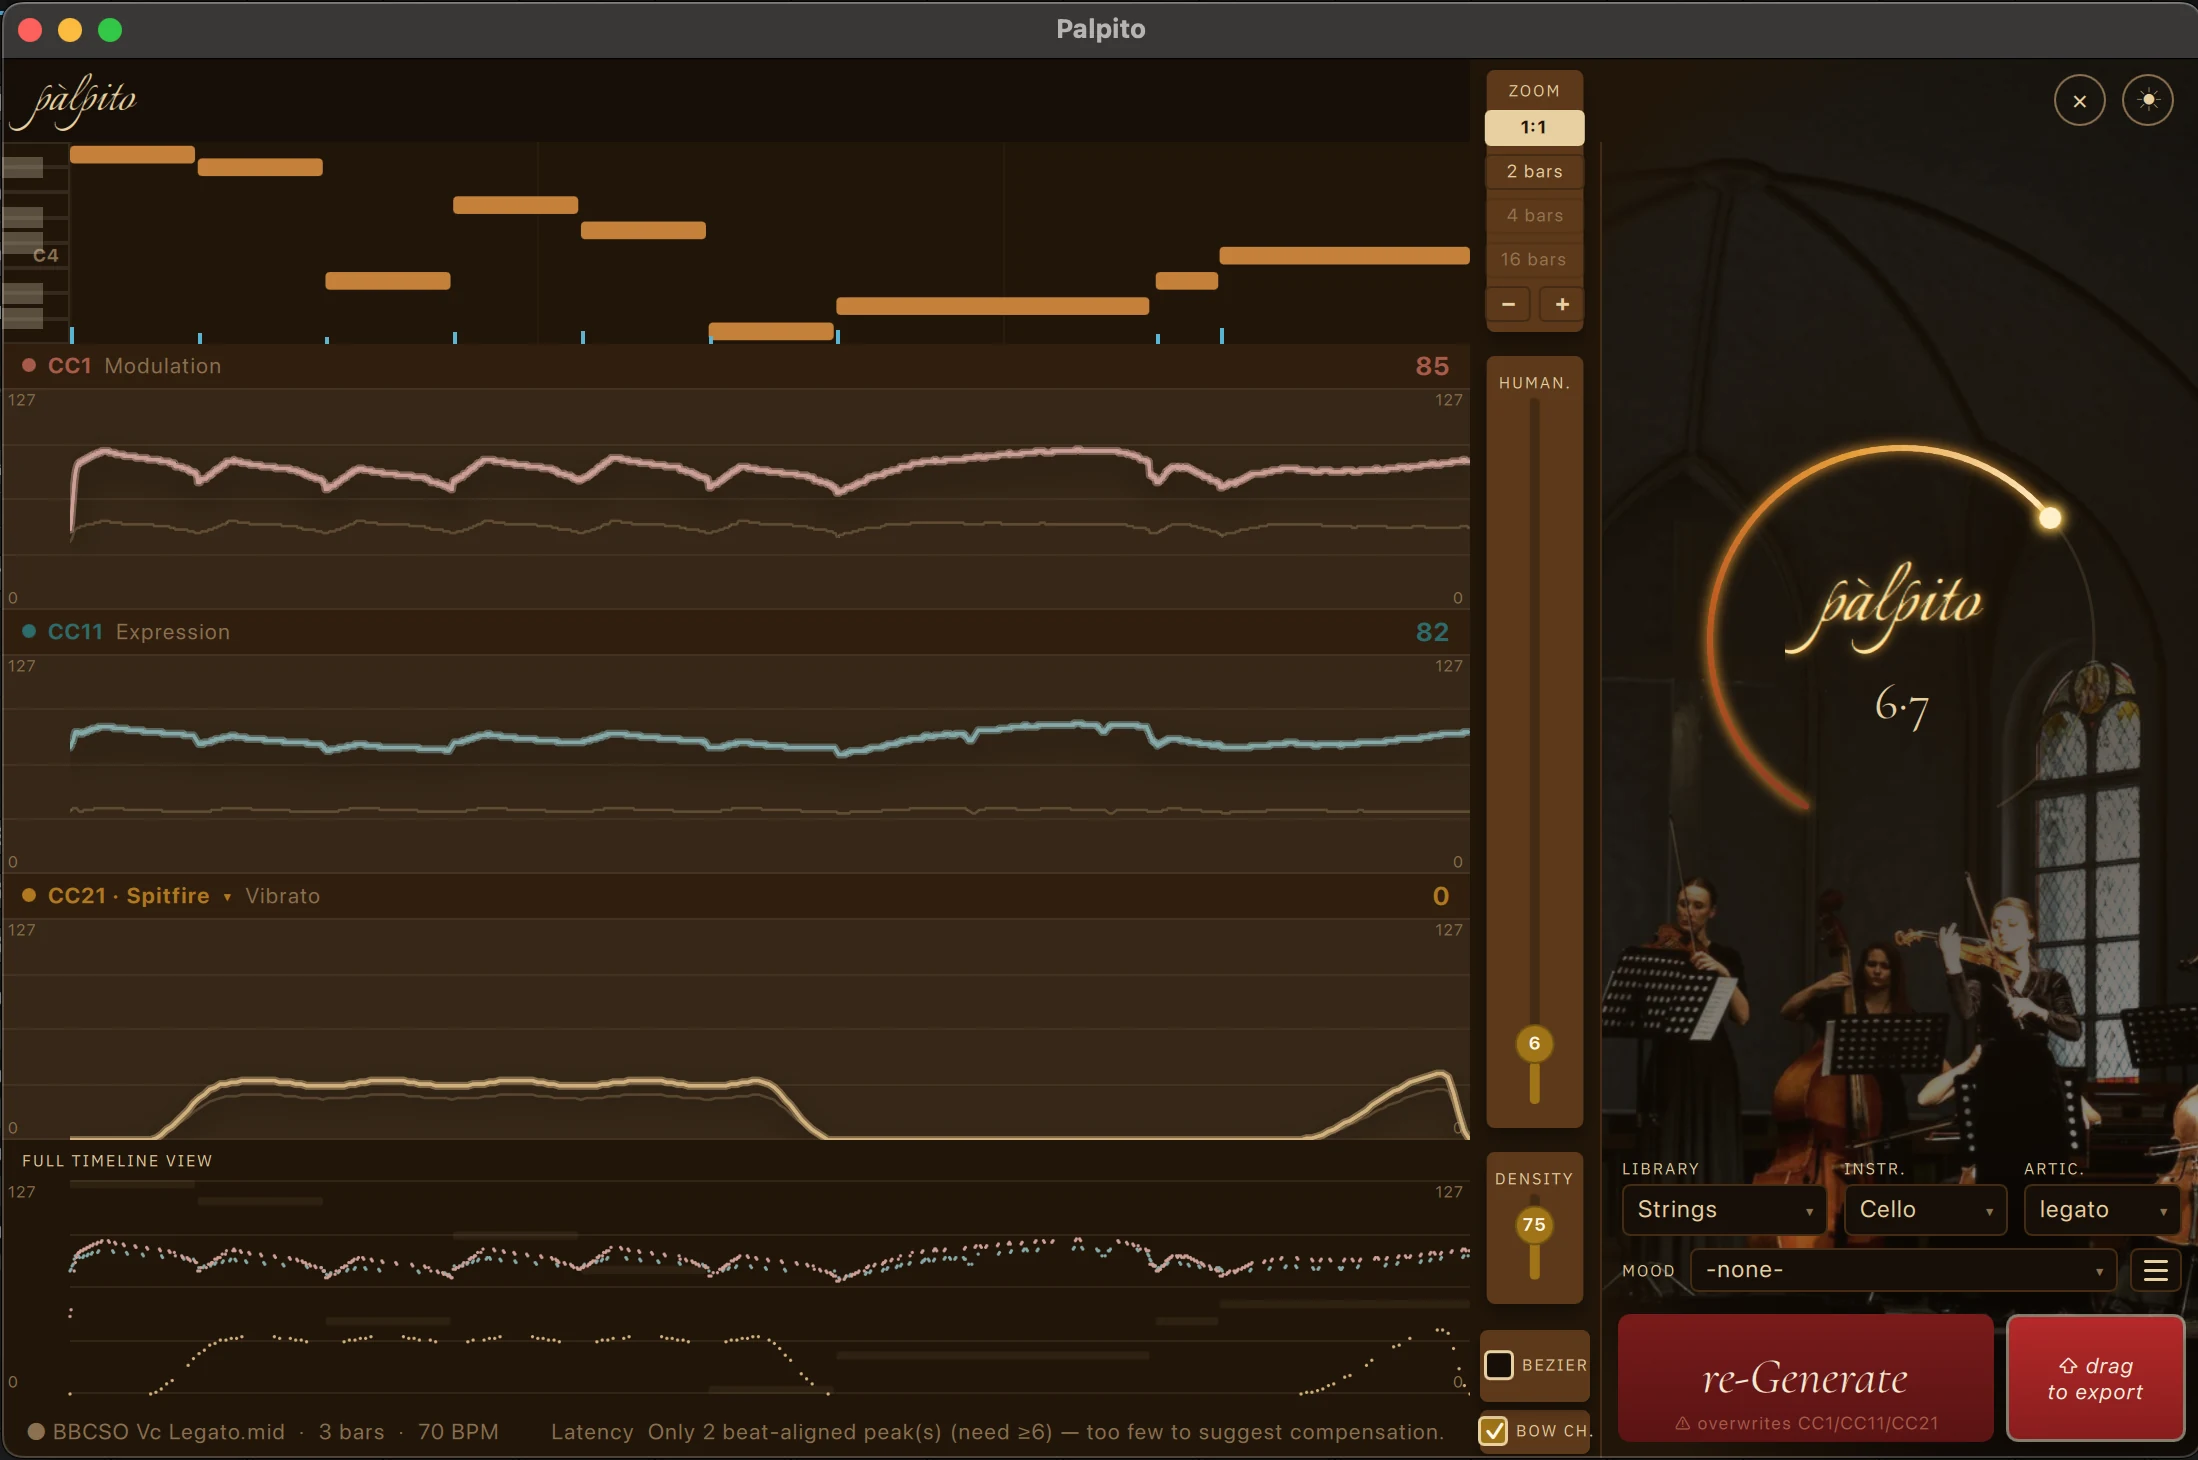
Task: Click the CC1 modulation curve lane
Action: point(736,497)
